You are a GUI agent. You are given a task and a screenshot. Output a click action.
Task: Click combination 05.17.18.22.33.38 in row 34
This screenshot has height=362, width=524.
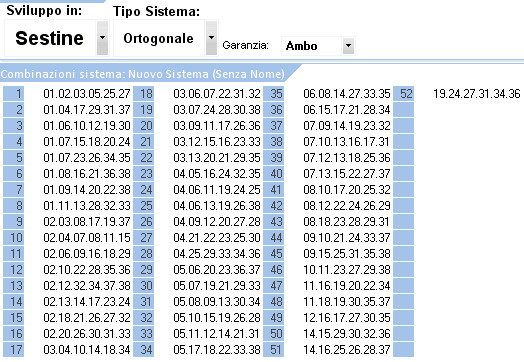tap(217, 350)
